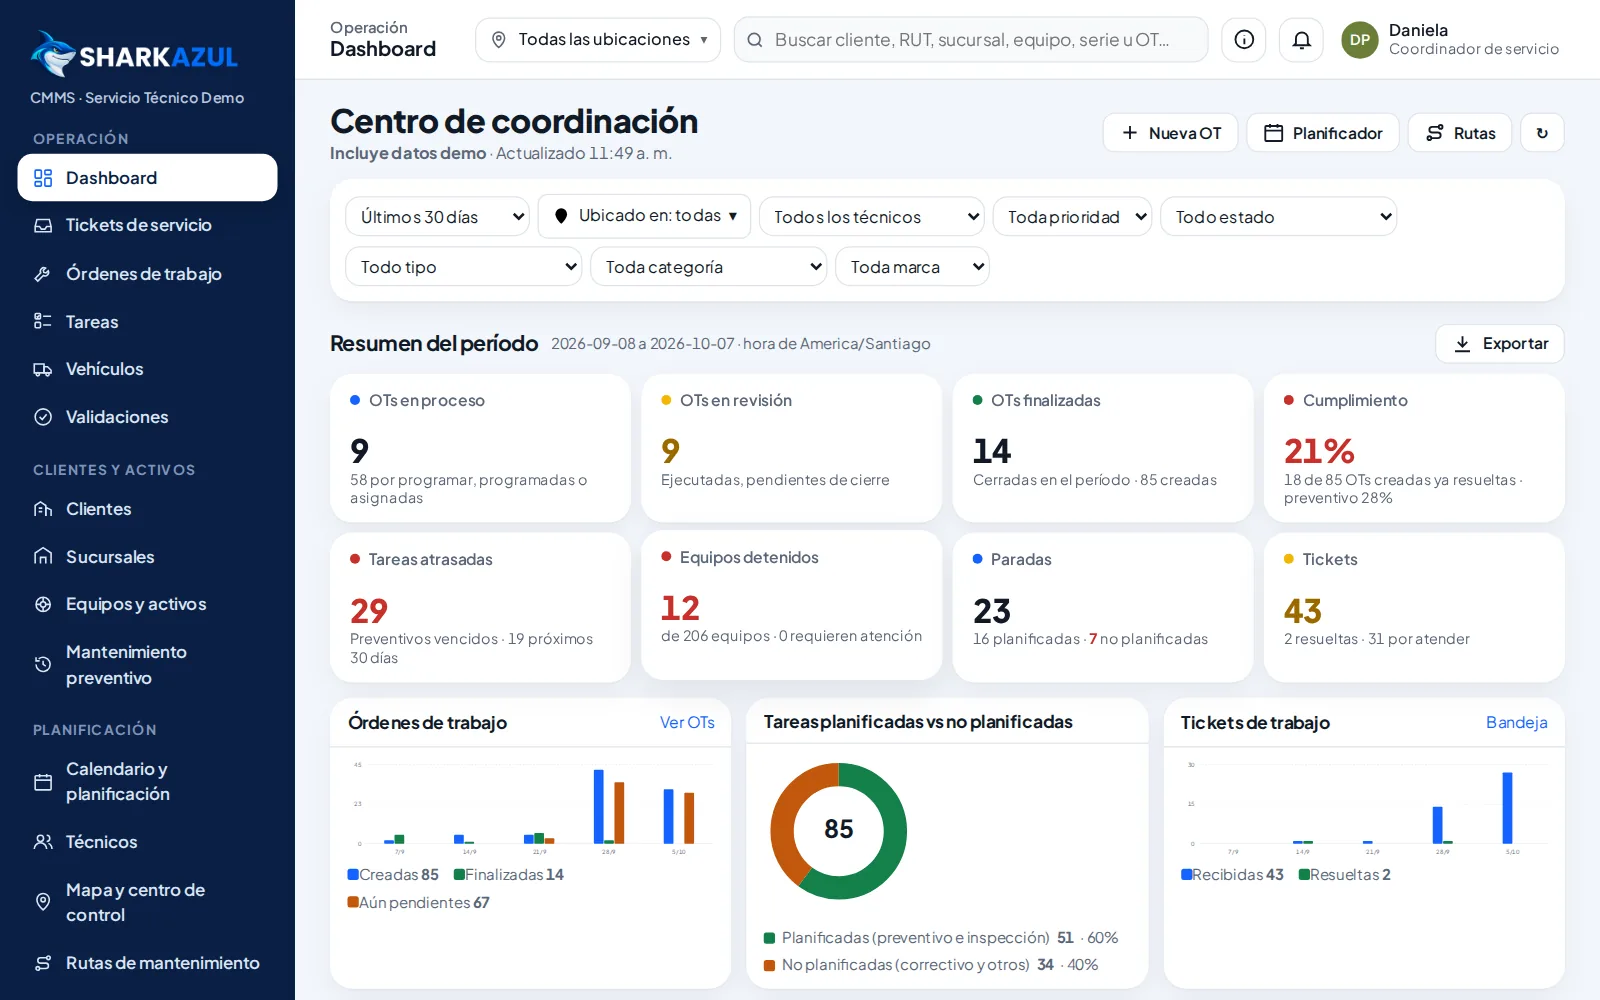Click the Clientes sidebar icon
The width and height of the screenshot is (1600, 1000).
[x=43, y=509]
